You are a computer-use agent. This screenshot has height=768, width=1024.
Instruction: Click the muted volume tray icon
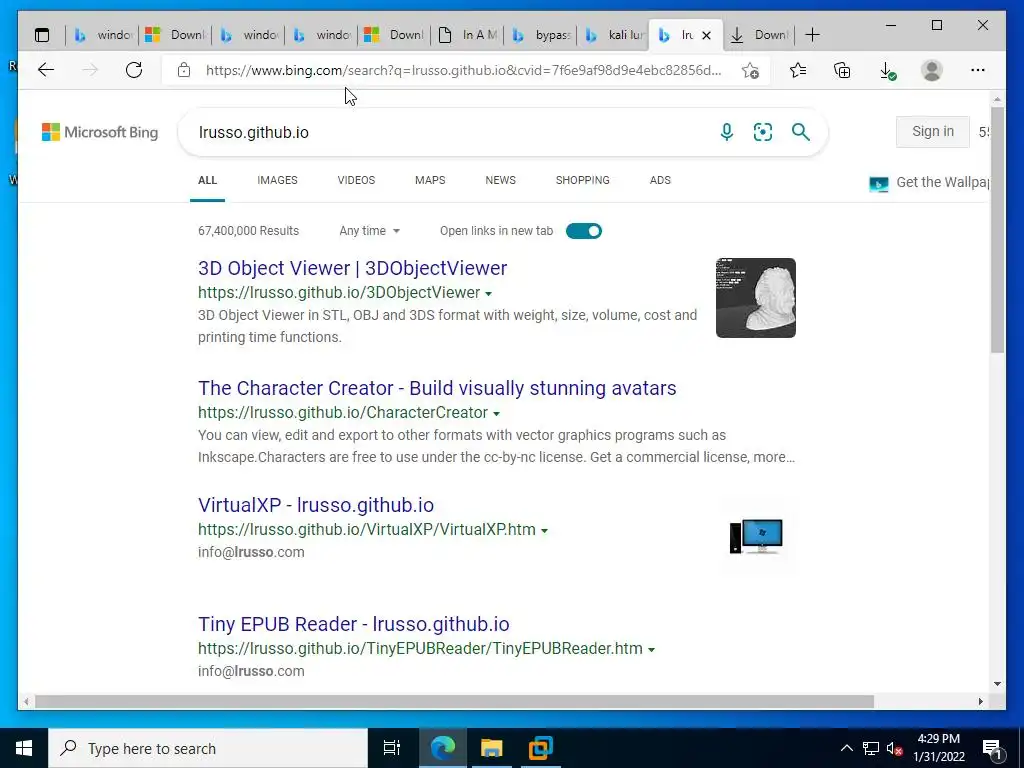click(894, 748)
